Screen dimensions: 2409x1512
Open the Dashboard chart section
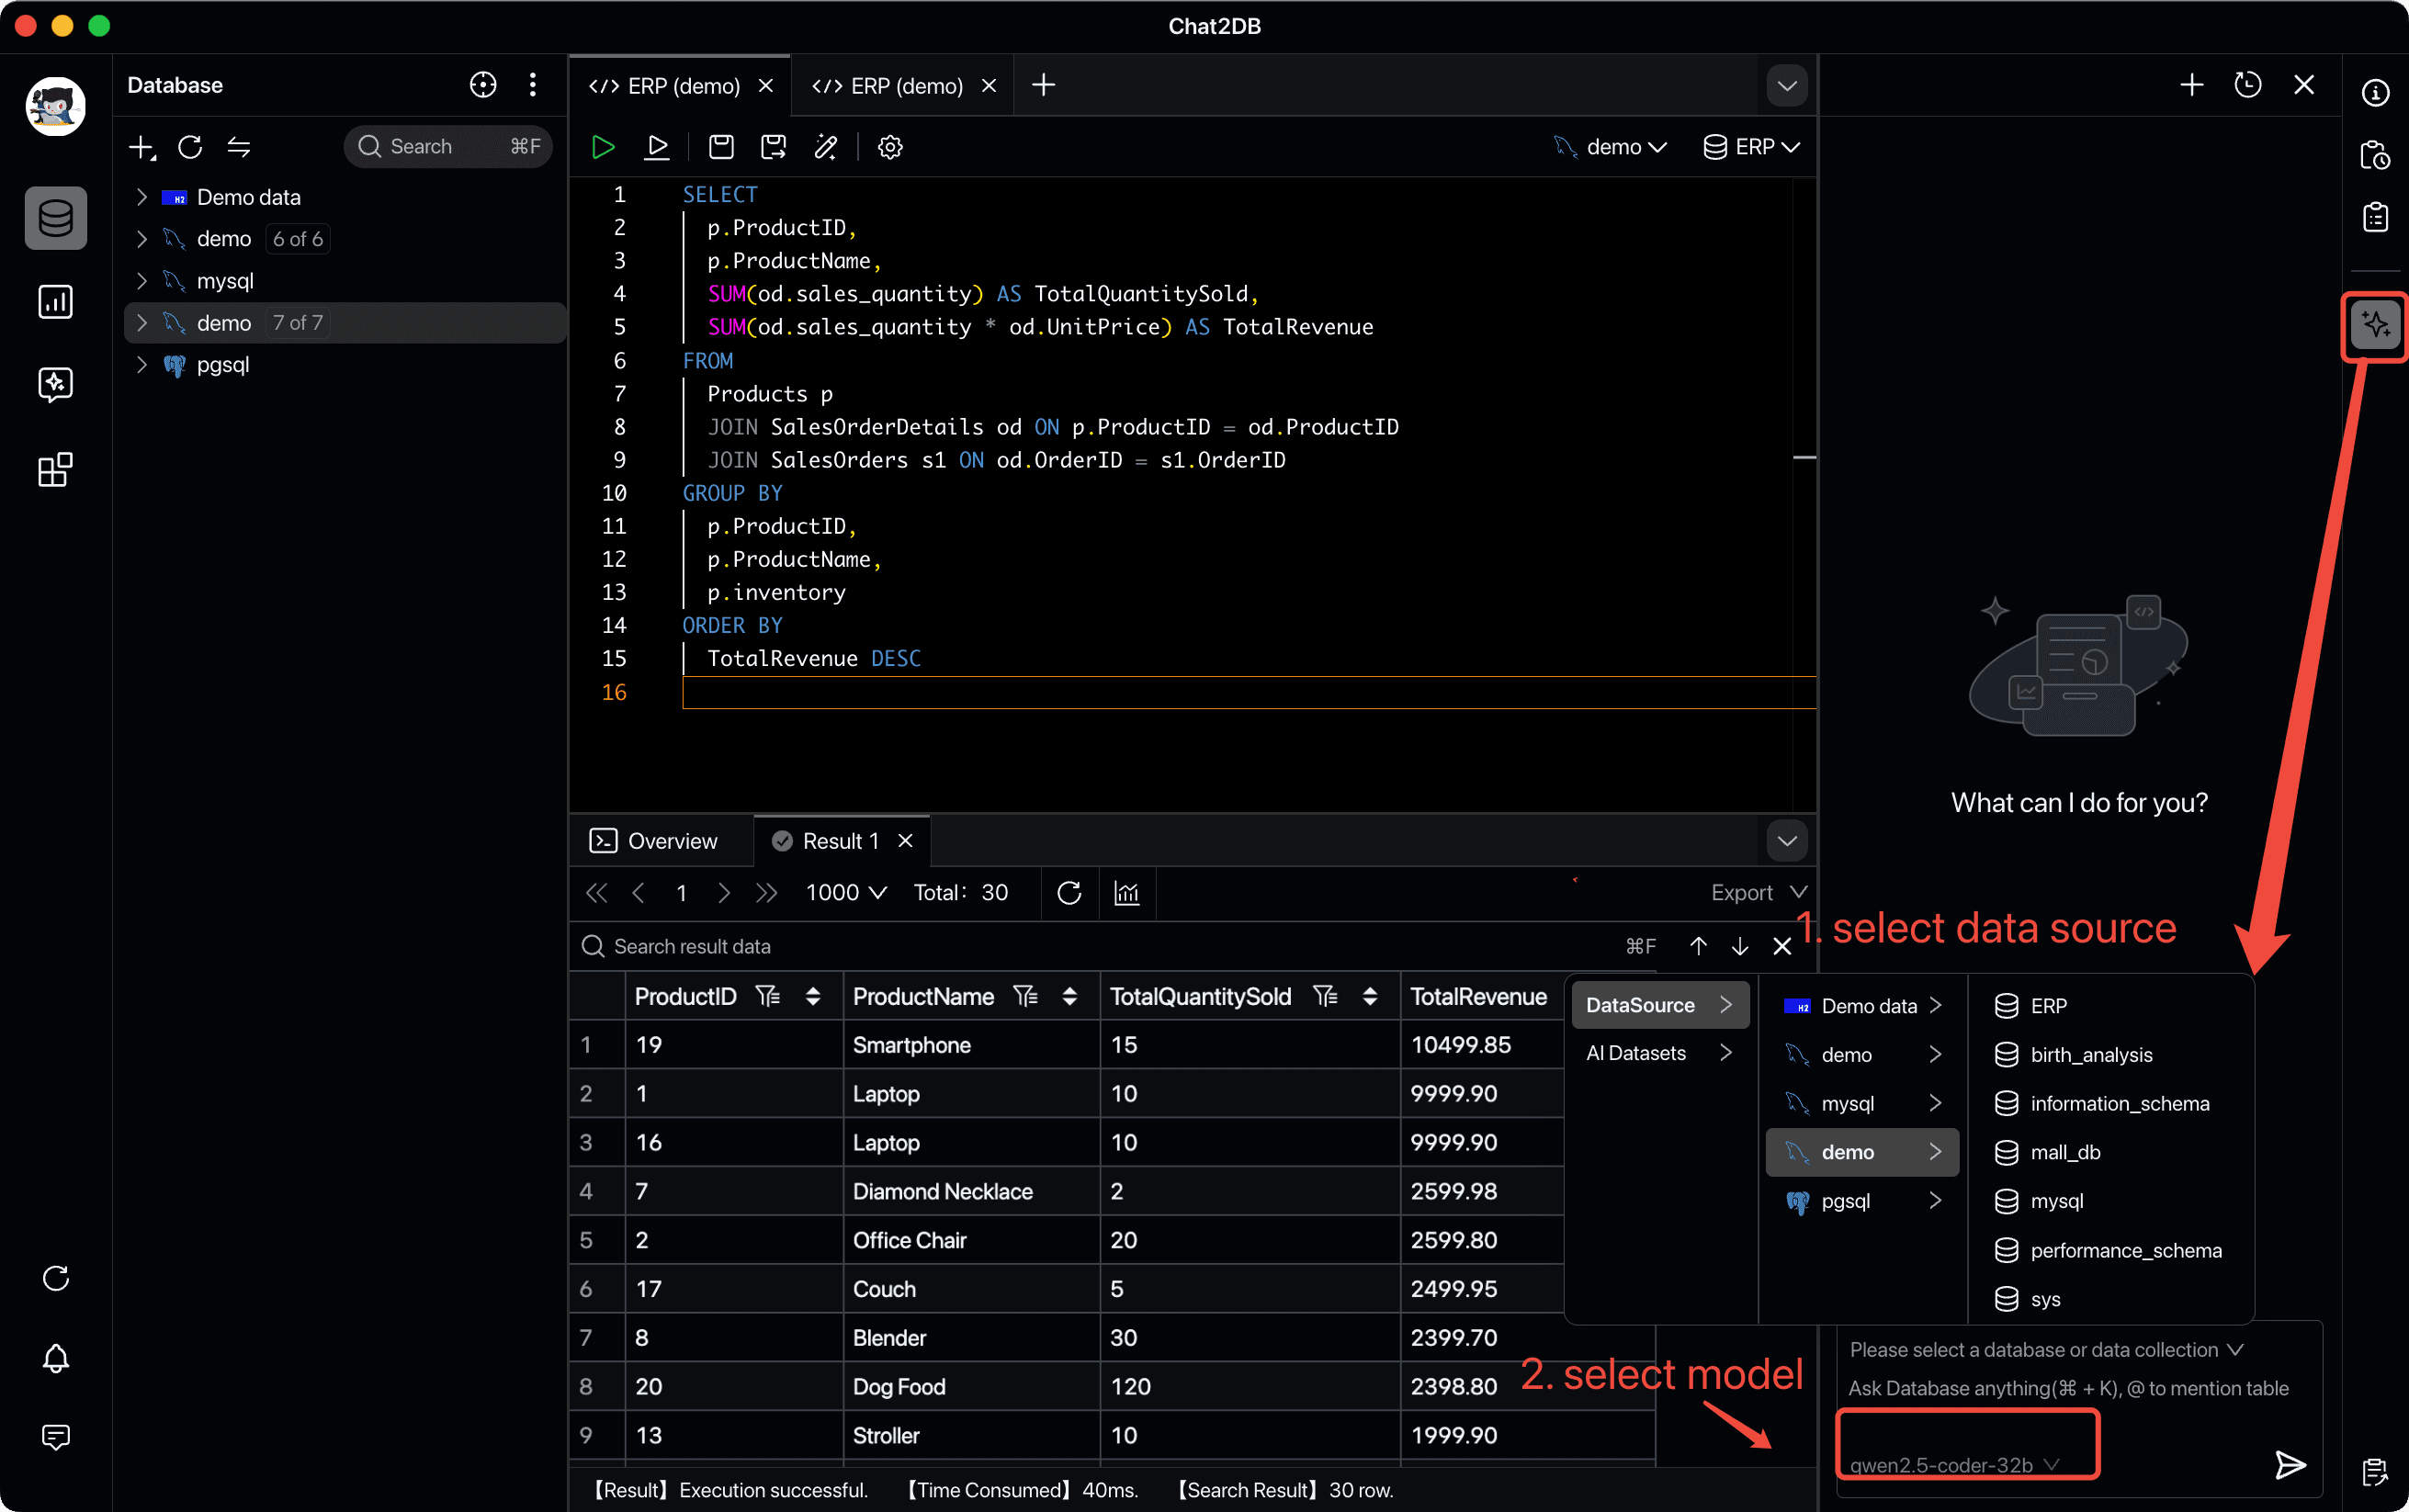(56, 301)
